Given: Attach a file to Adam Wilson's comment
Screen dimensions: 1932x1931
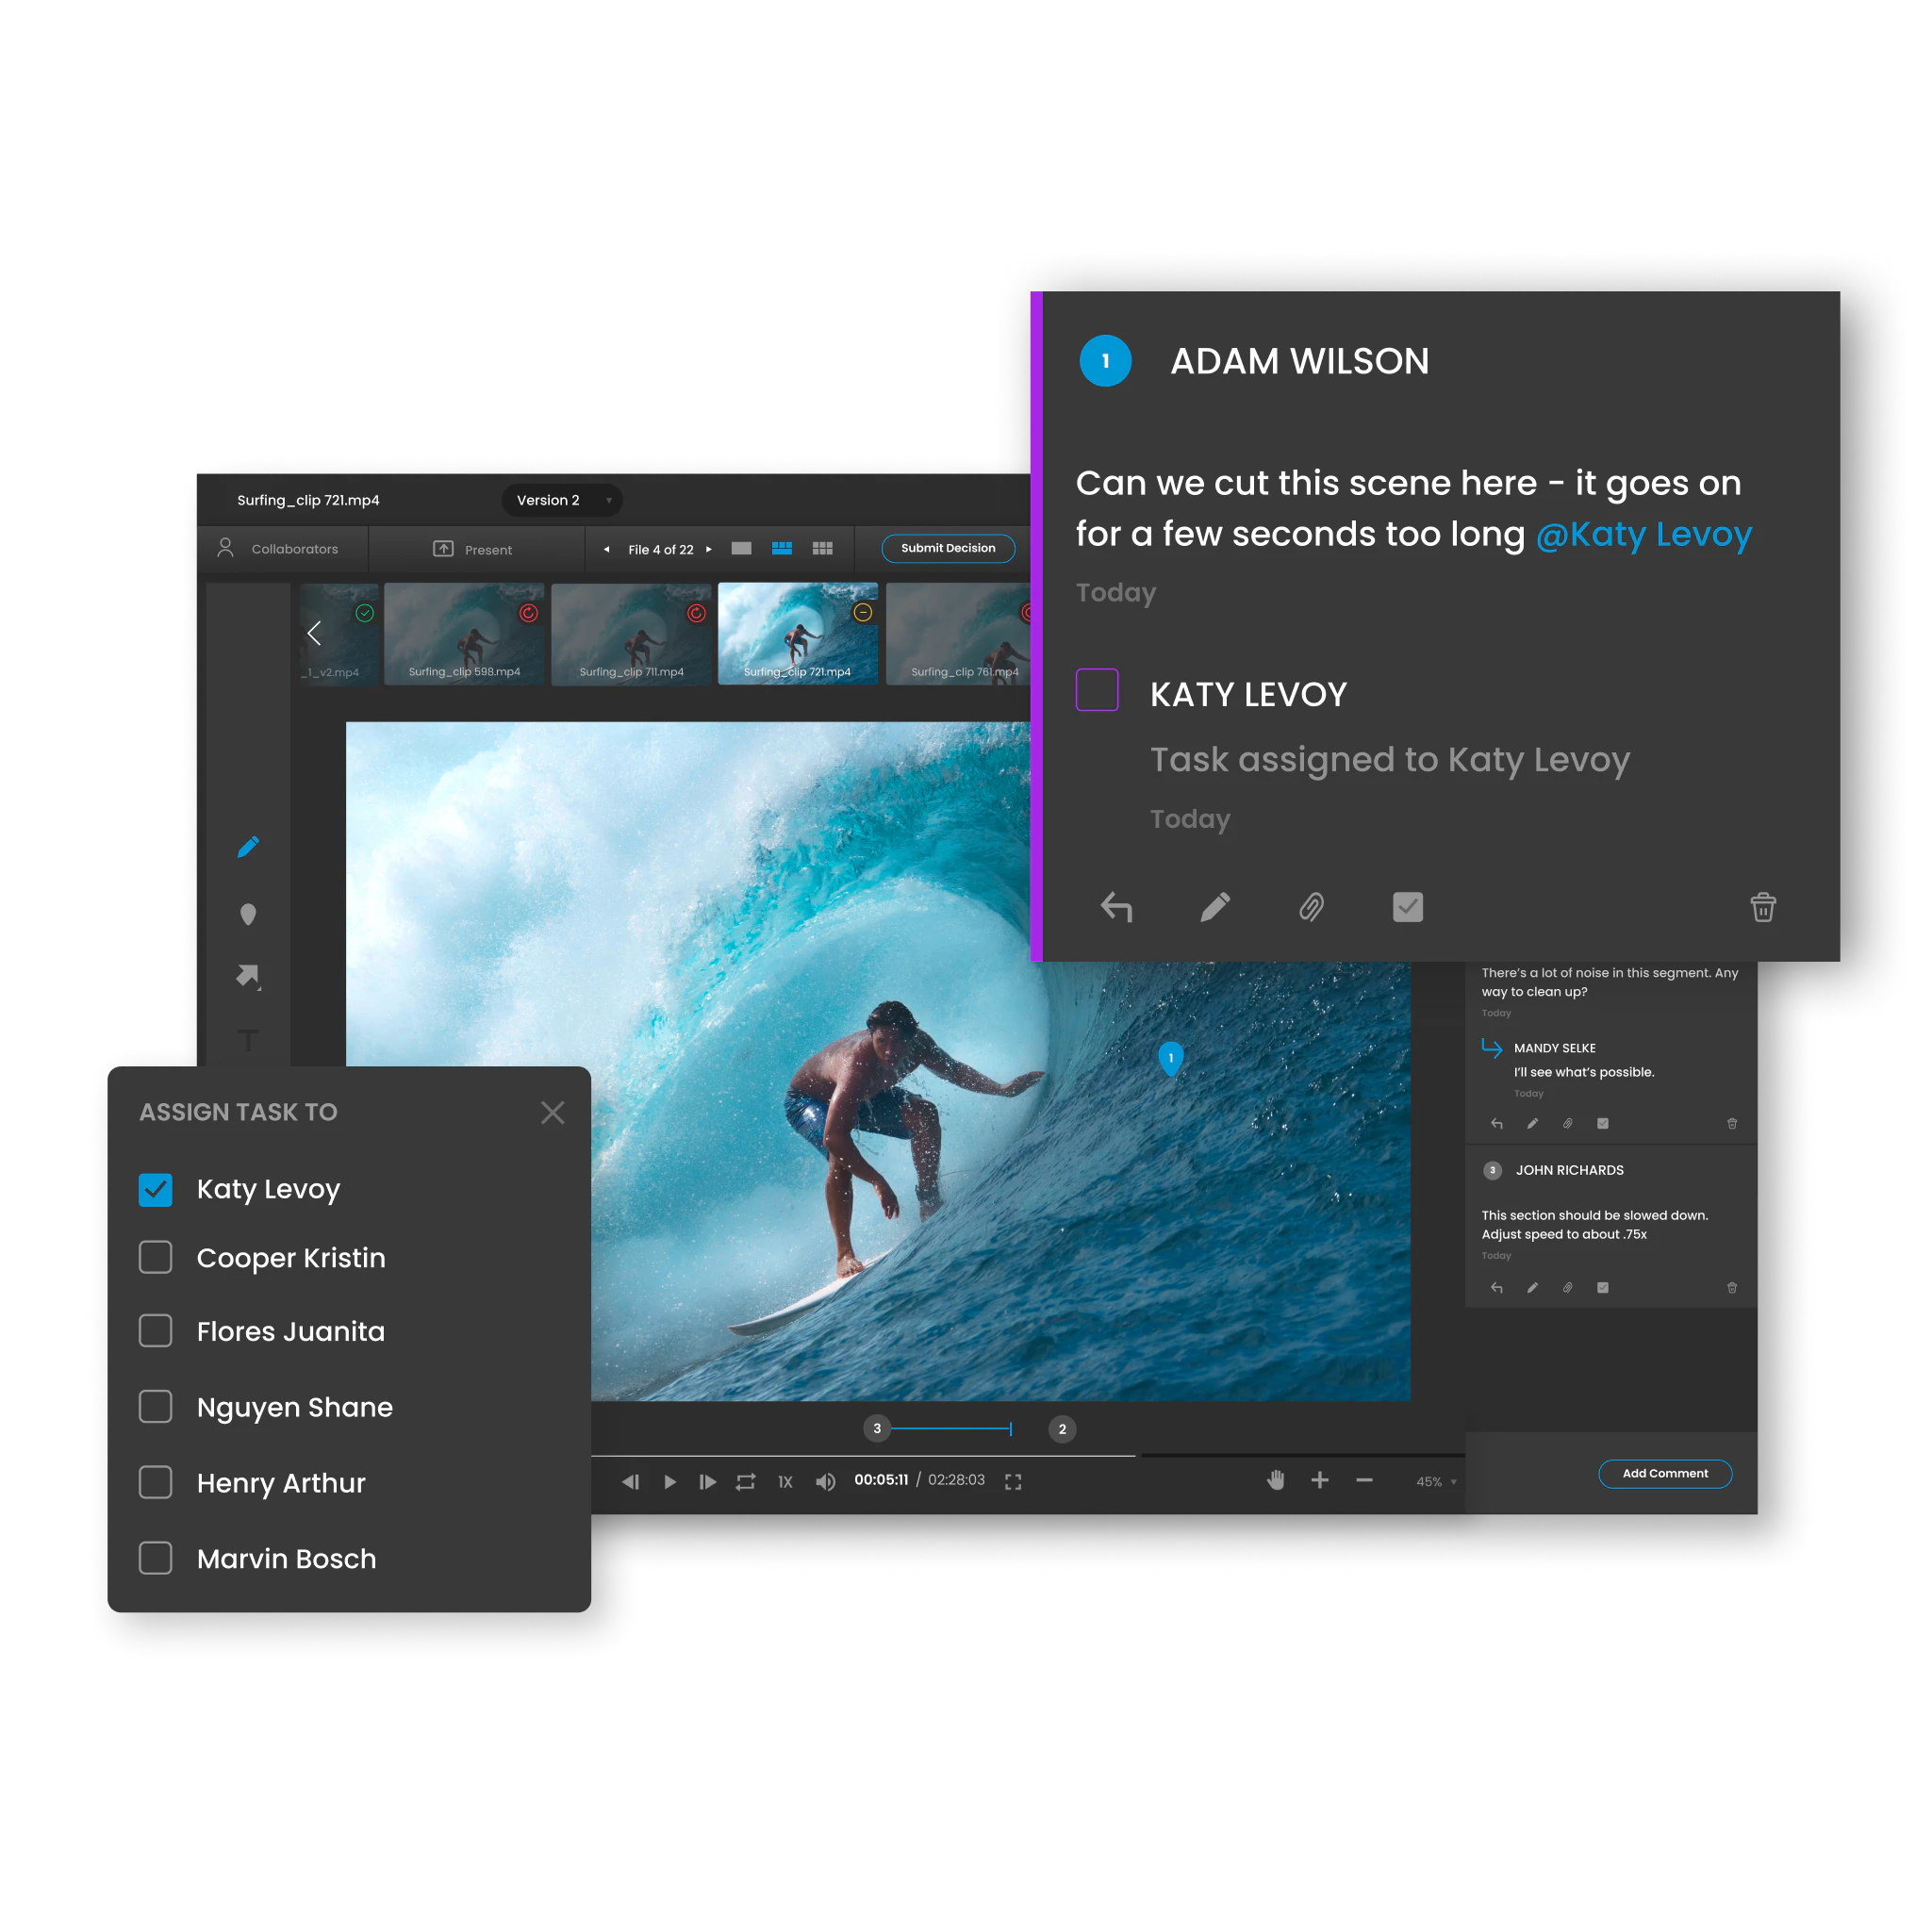Looking at the screenshot, I should click(1311, 907).
